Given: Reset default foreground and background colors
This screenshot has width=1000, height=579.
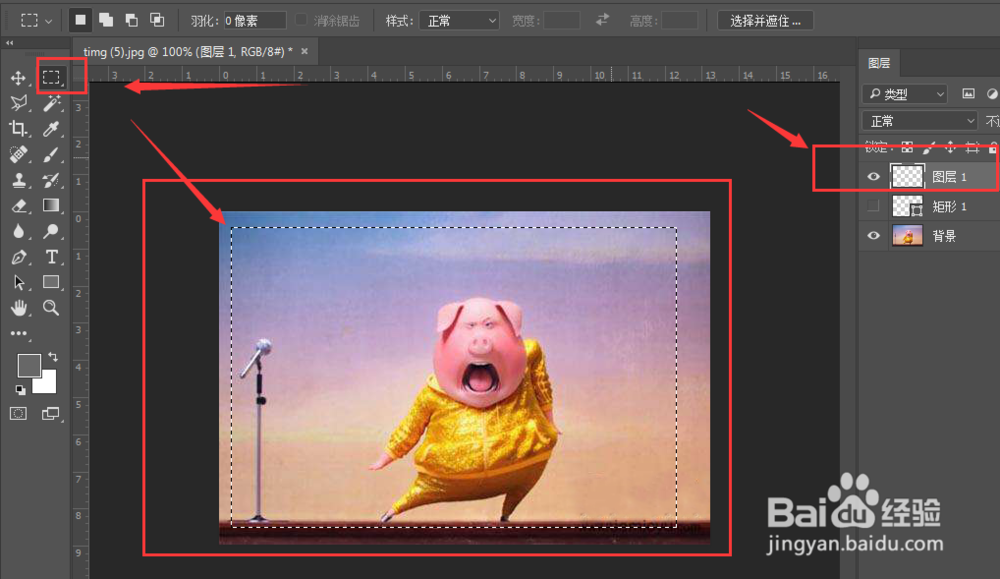Looking at the screenshot, I should click(20, 390).
